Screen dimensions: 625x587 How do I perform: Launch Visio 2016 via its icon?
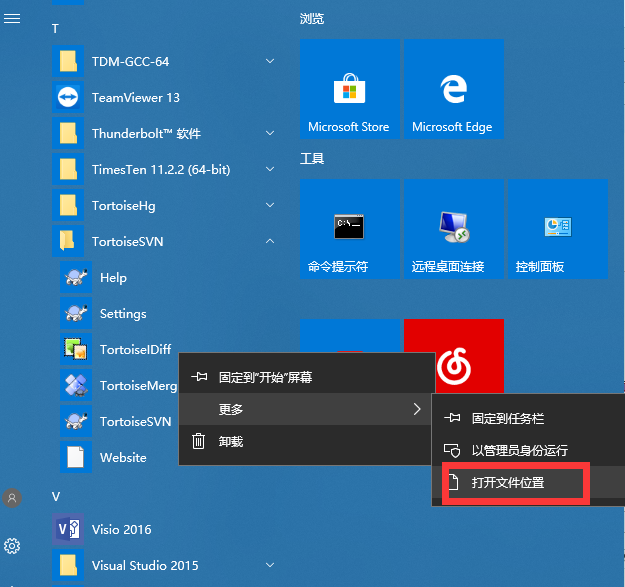pyautogui.click(x=68, y=529)
